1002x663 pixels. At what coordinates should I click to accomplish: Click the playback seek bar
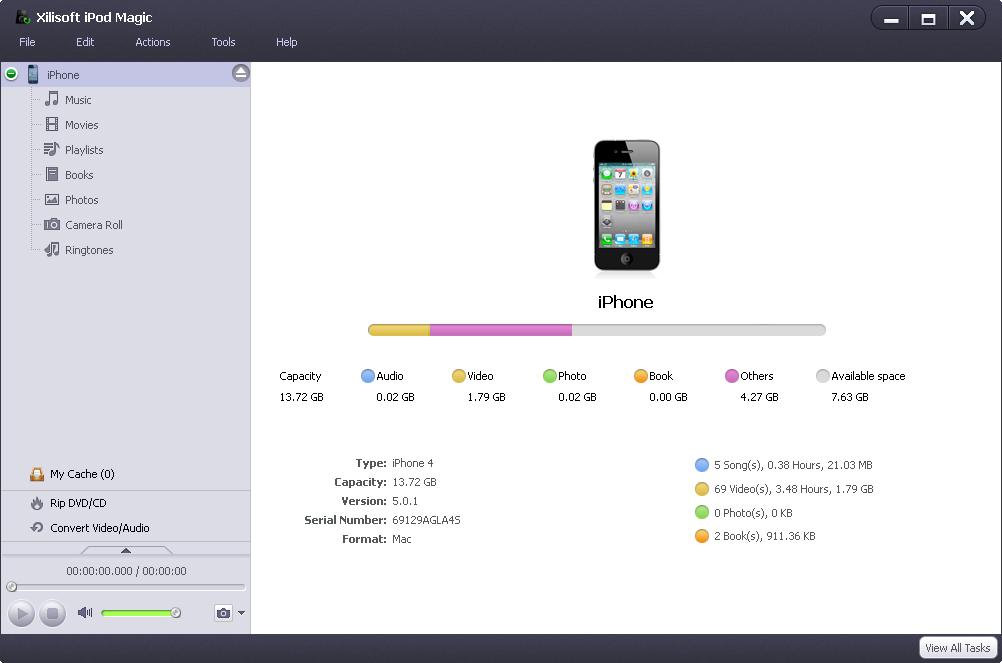point(126,586)
